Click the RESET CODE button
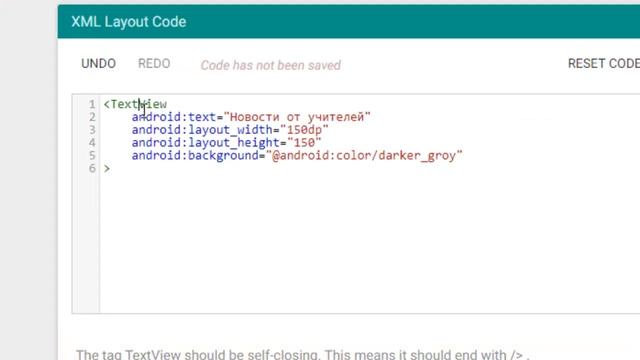This screenshot has width=640, height=360. 604,64
